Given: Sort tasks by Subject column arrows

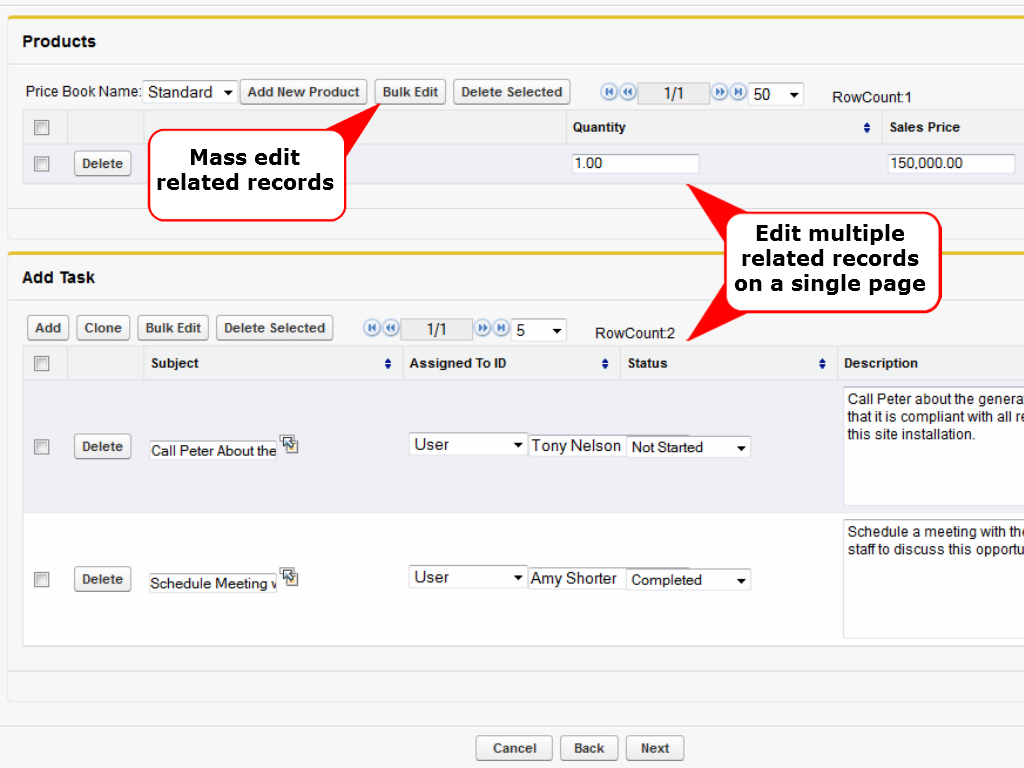Looking at the screenshot, I should (x=388, y=365).
